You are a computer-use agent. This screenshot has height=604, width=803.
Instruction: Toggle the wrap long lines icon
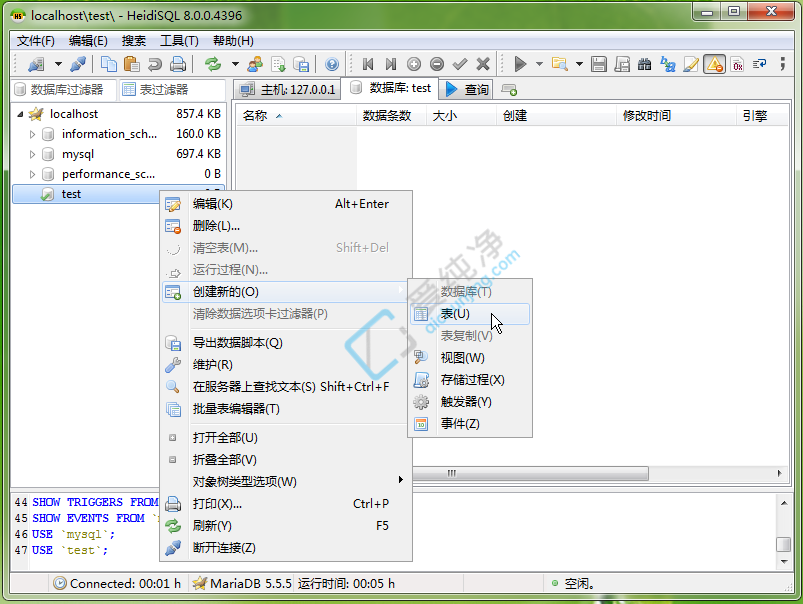[760, 64]
